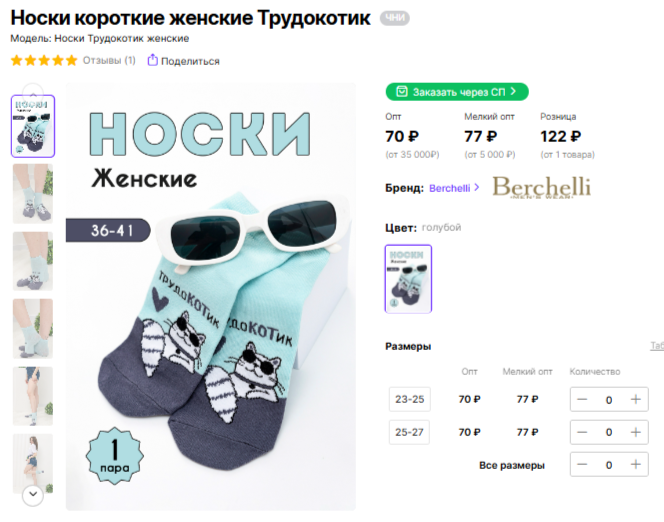Click the Заказать через СП button
This screenshot has width=664, height=522.
(x=457, y=92)
